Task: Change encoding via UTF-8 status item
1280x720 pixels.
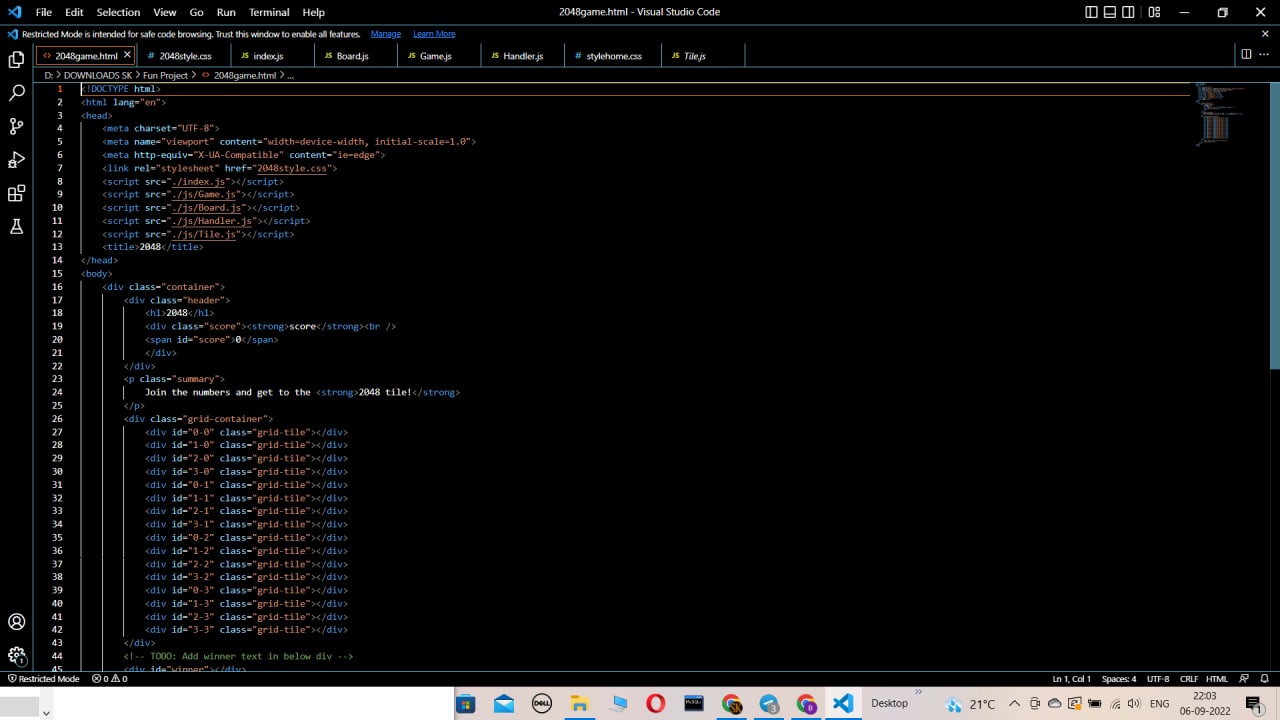Action: tap(1158, 679)
